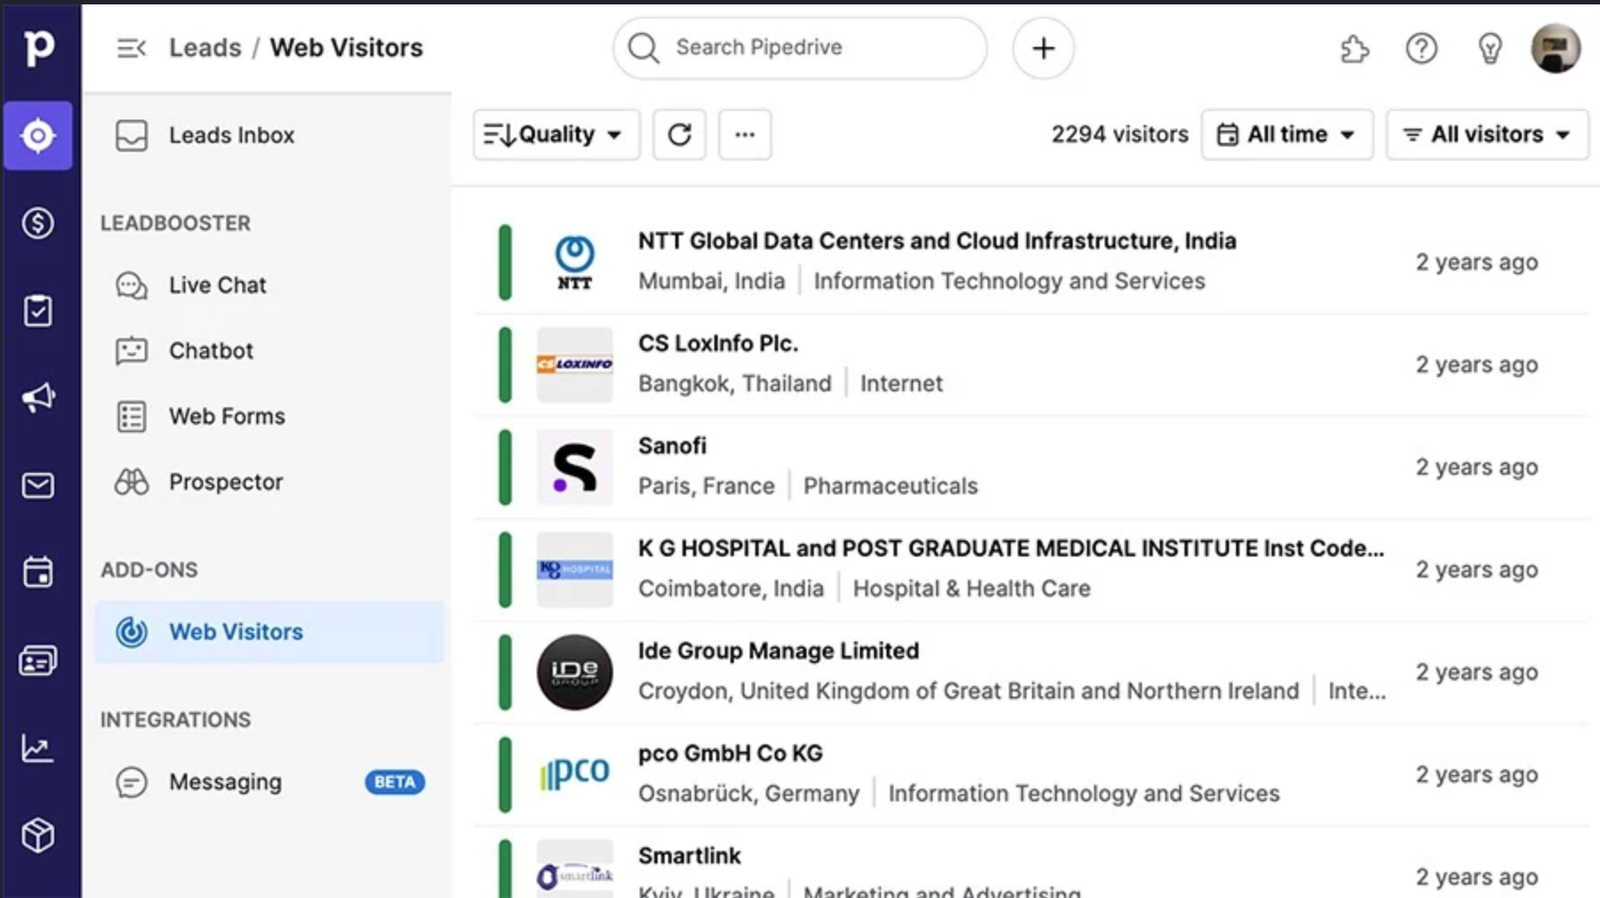
Task: Open the more options ellipsis button
Action: [745, 134]
